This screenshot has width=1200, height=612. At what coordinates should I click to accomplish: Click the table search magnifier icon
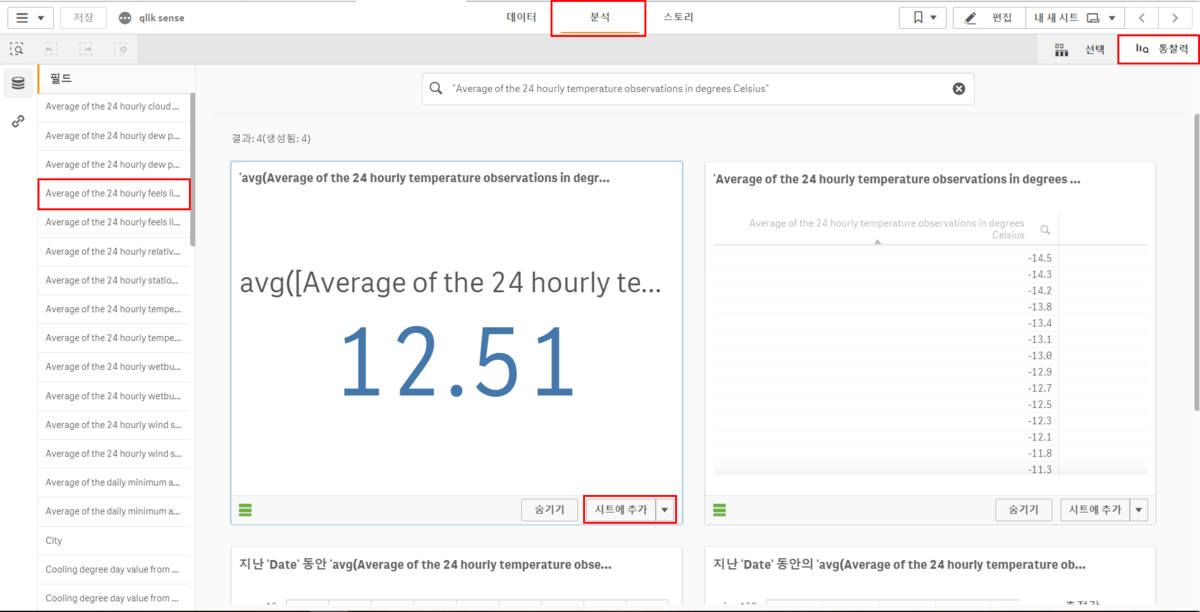click(x=1045, y=230)
